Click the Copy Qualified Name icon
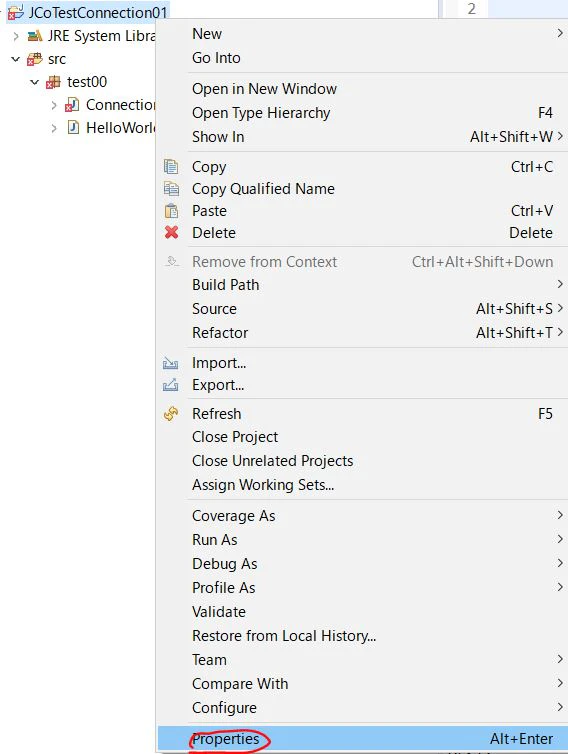The width and height of the screenshot is (568, 754). (x=171, y=188)
